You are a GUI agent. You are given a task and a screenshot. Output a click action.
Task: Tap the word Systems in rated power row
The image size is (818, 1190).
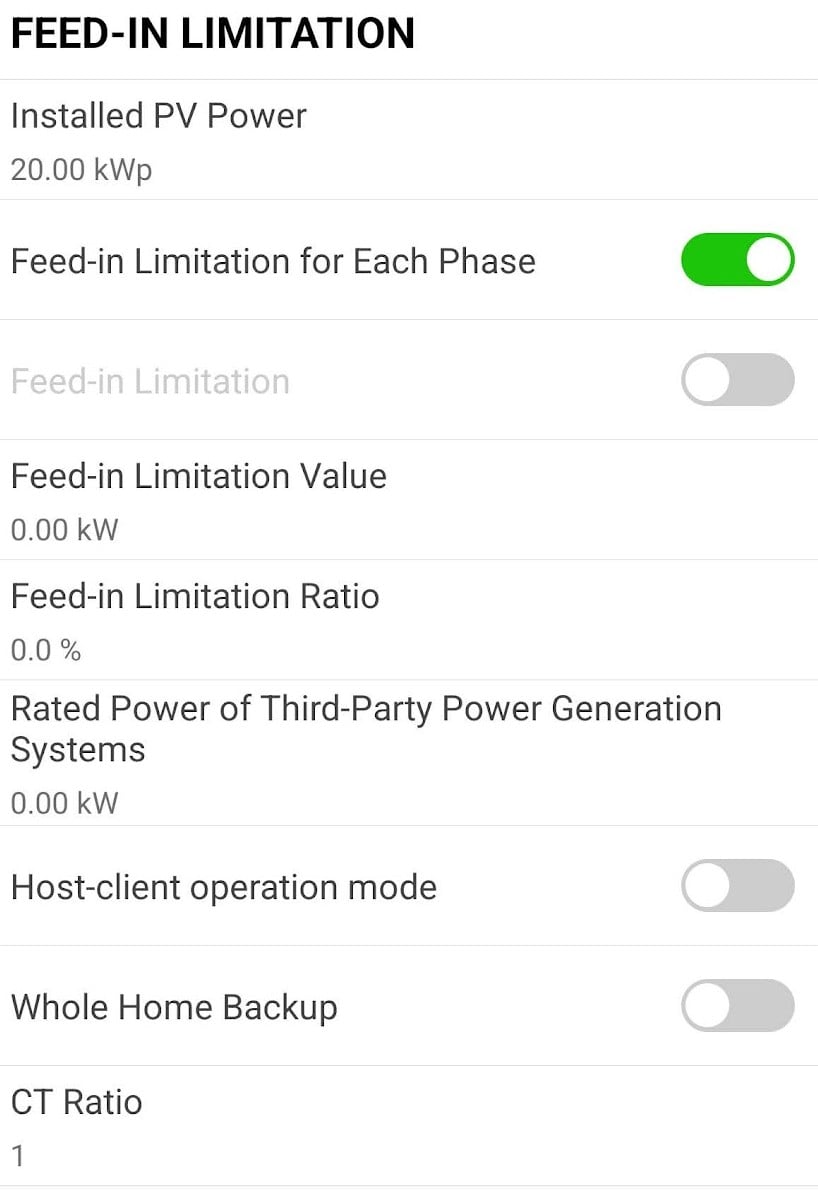(x=78, y=751)
